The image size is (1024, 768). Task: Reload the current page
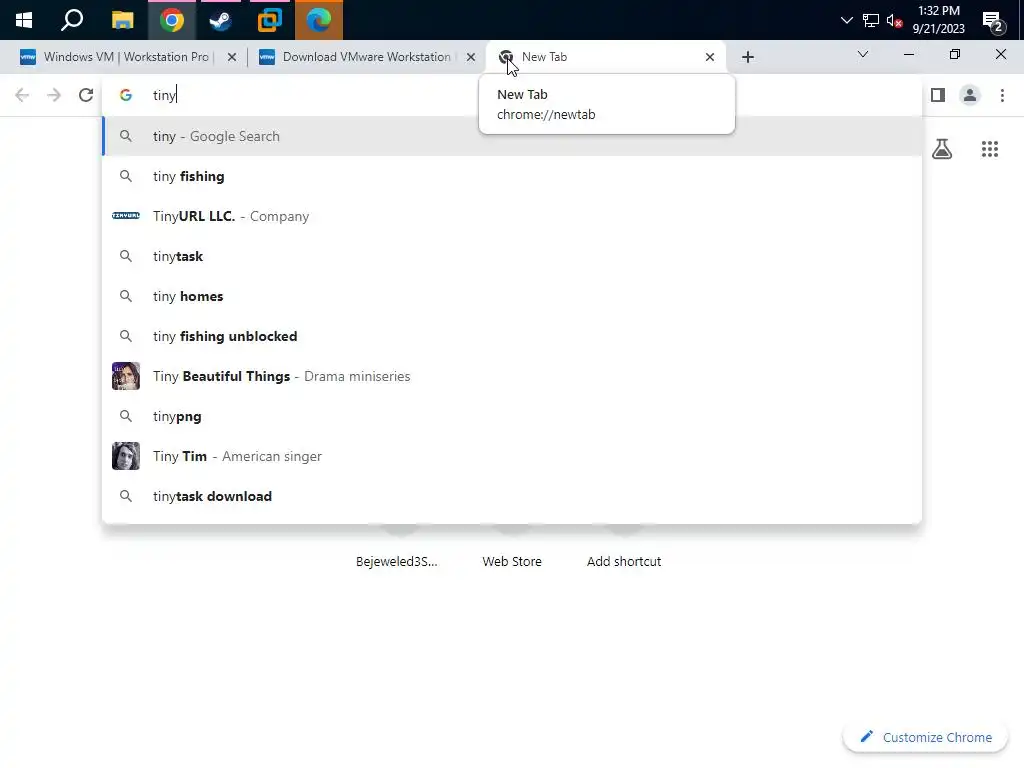pyautogui.click(x=86, y=95)
